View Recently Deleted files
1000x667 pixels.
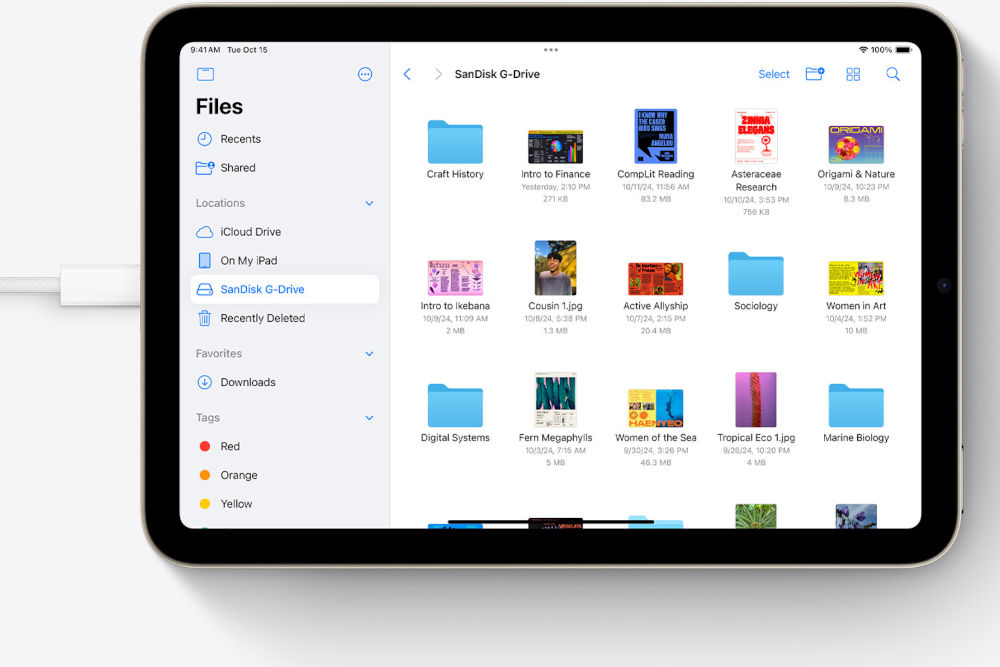point(262,318)
